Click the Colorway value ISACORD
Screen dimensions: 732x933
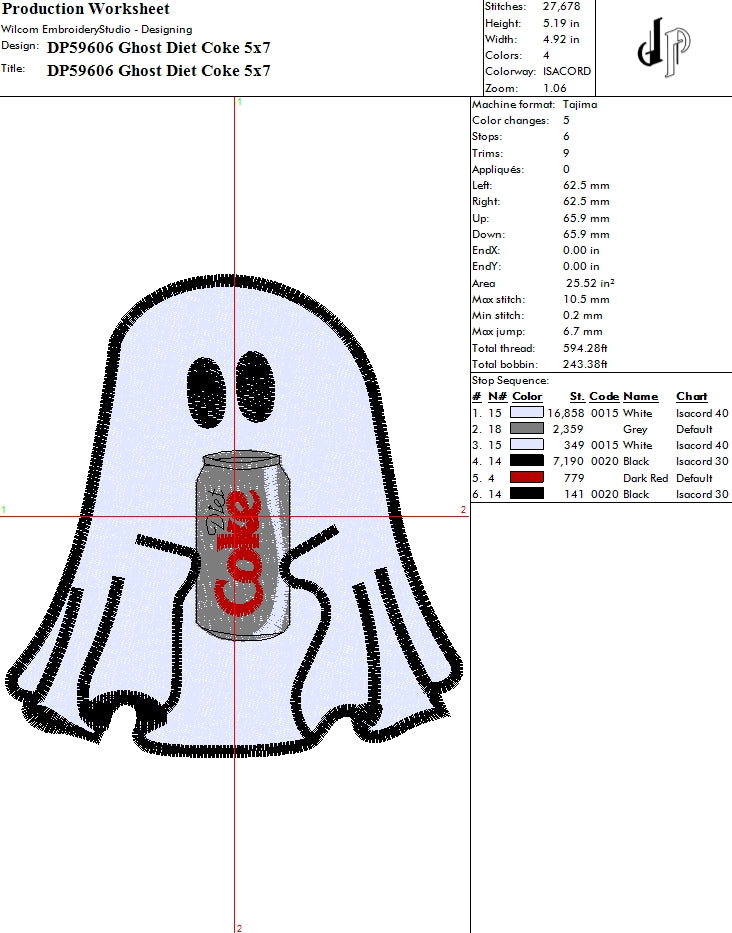point(567,71)
